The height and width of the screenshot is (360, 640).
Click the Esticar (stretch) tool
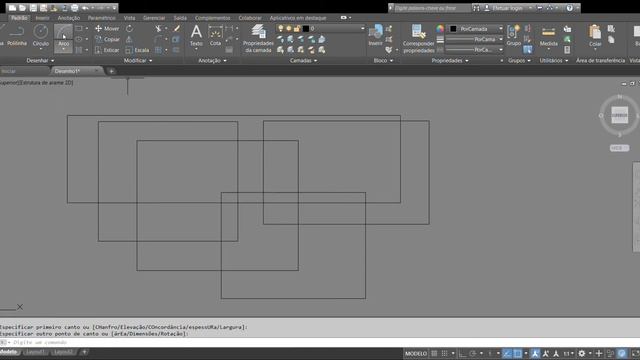click(x=107, y=50)
